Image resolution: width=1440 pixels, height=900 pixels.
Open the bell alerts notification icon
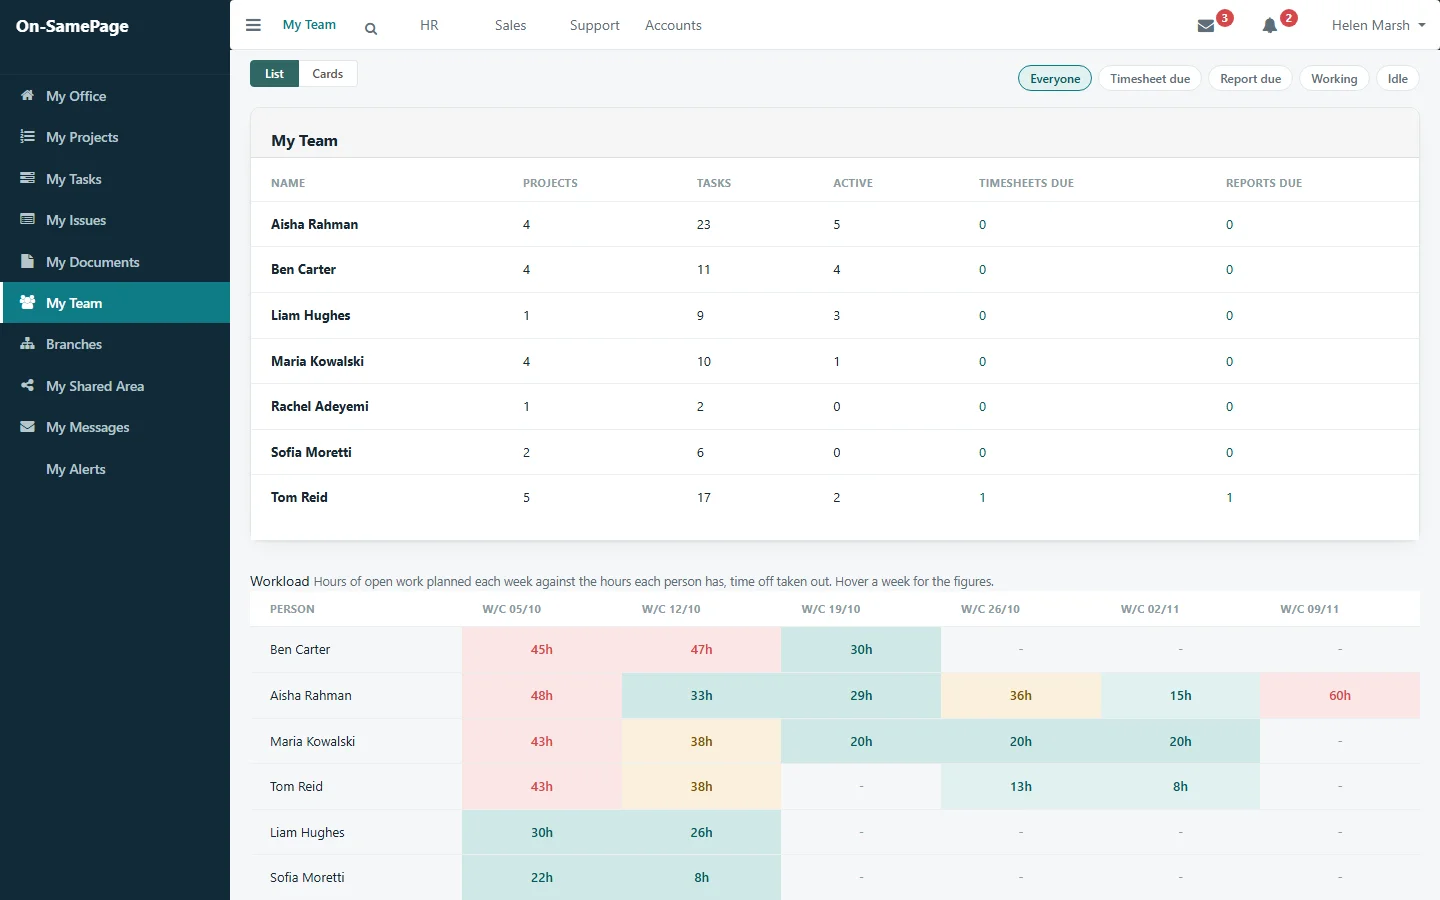point(1270,26)
